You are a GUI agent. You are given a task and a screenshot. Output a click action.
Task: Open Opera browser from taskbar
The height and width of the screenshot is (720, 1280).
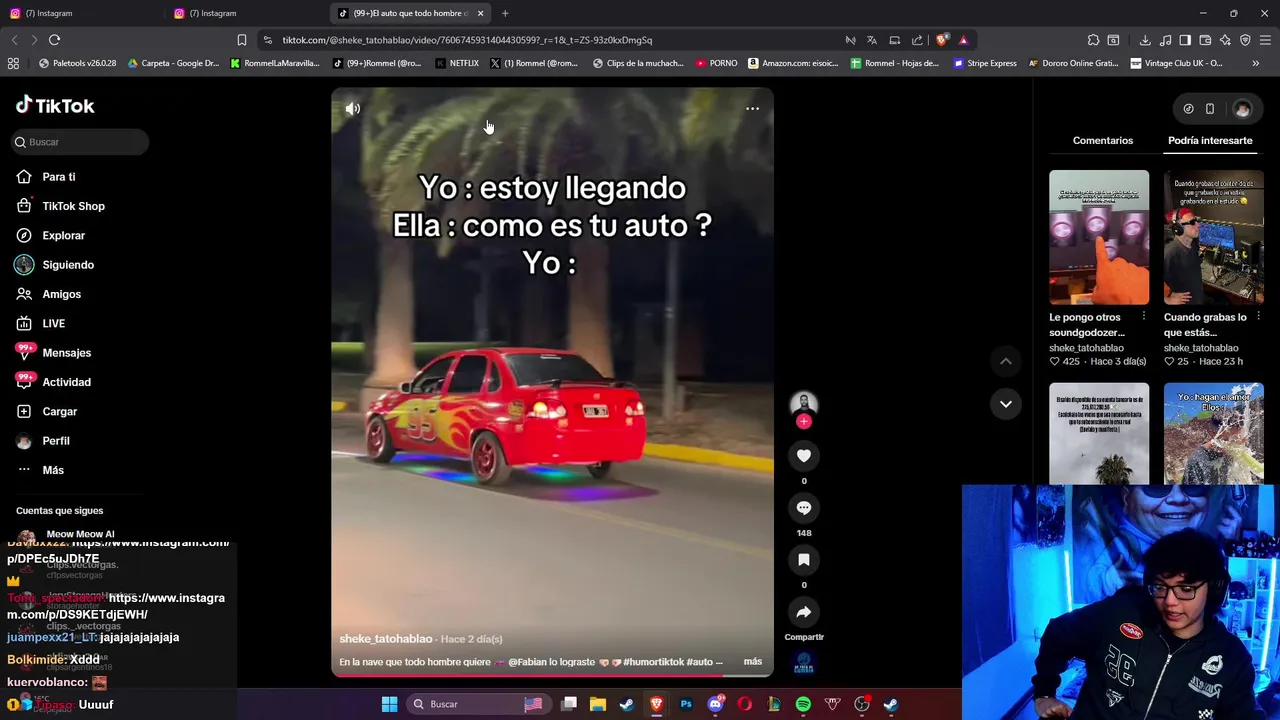click(744, 704)
